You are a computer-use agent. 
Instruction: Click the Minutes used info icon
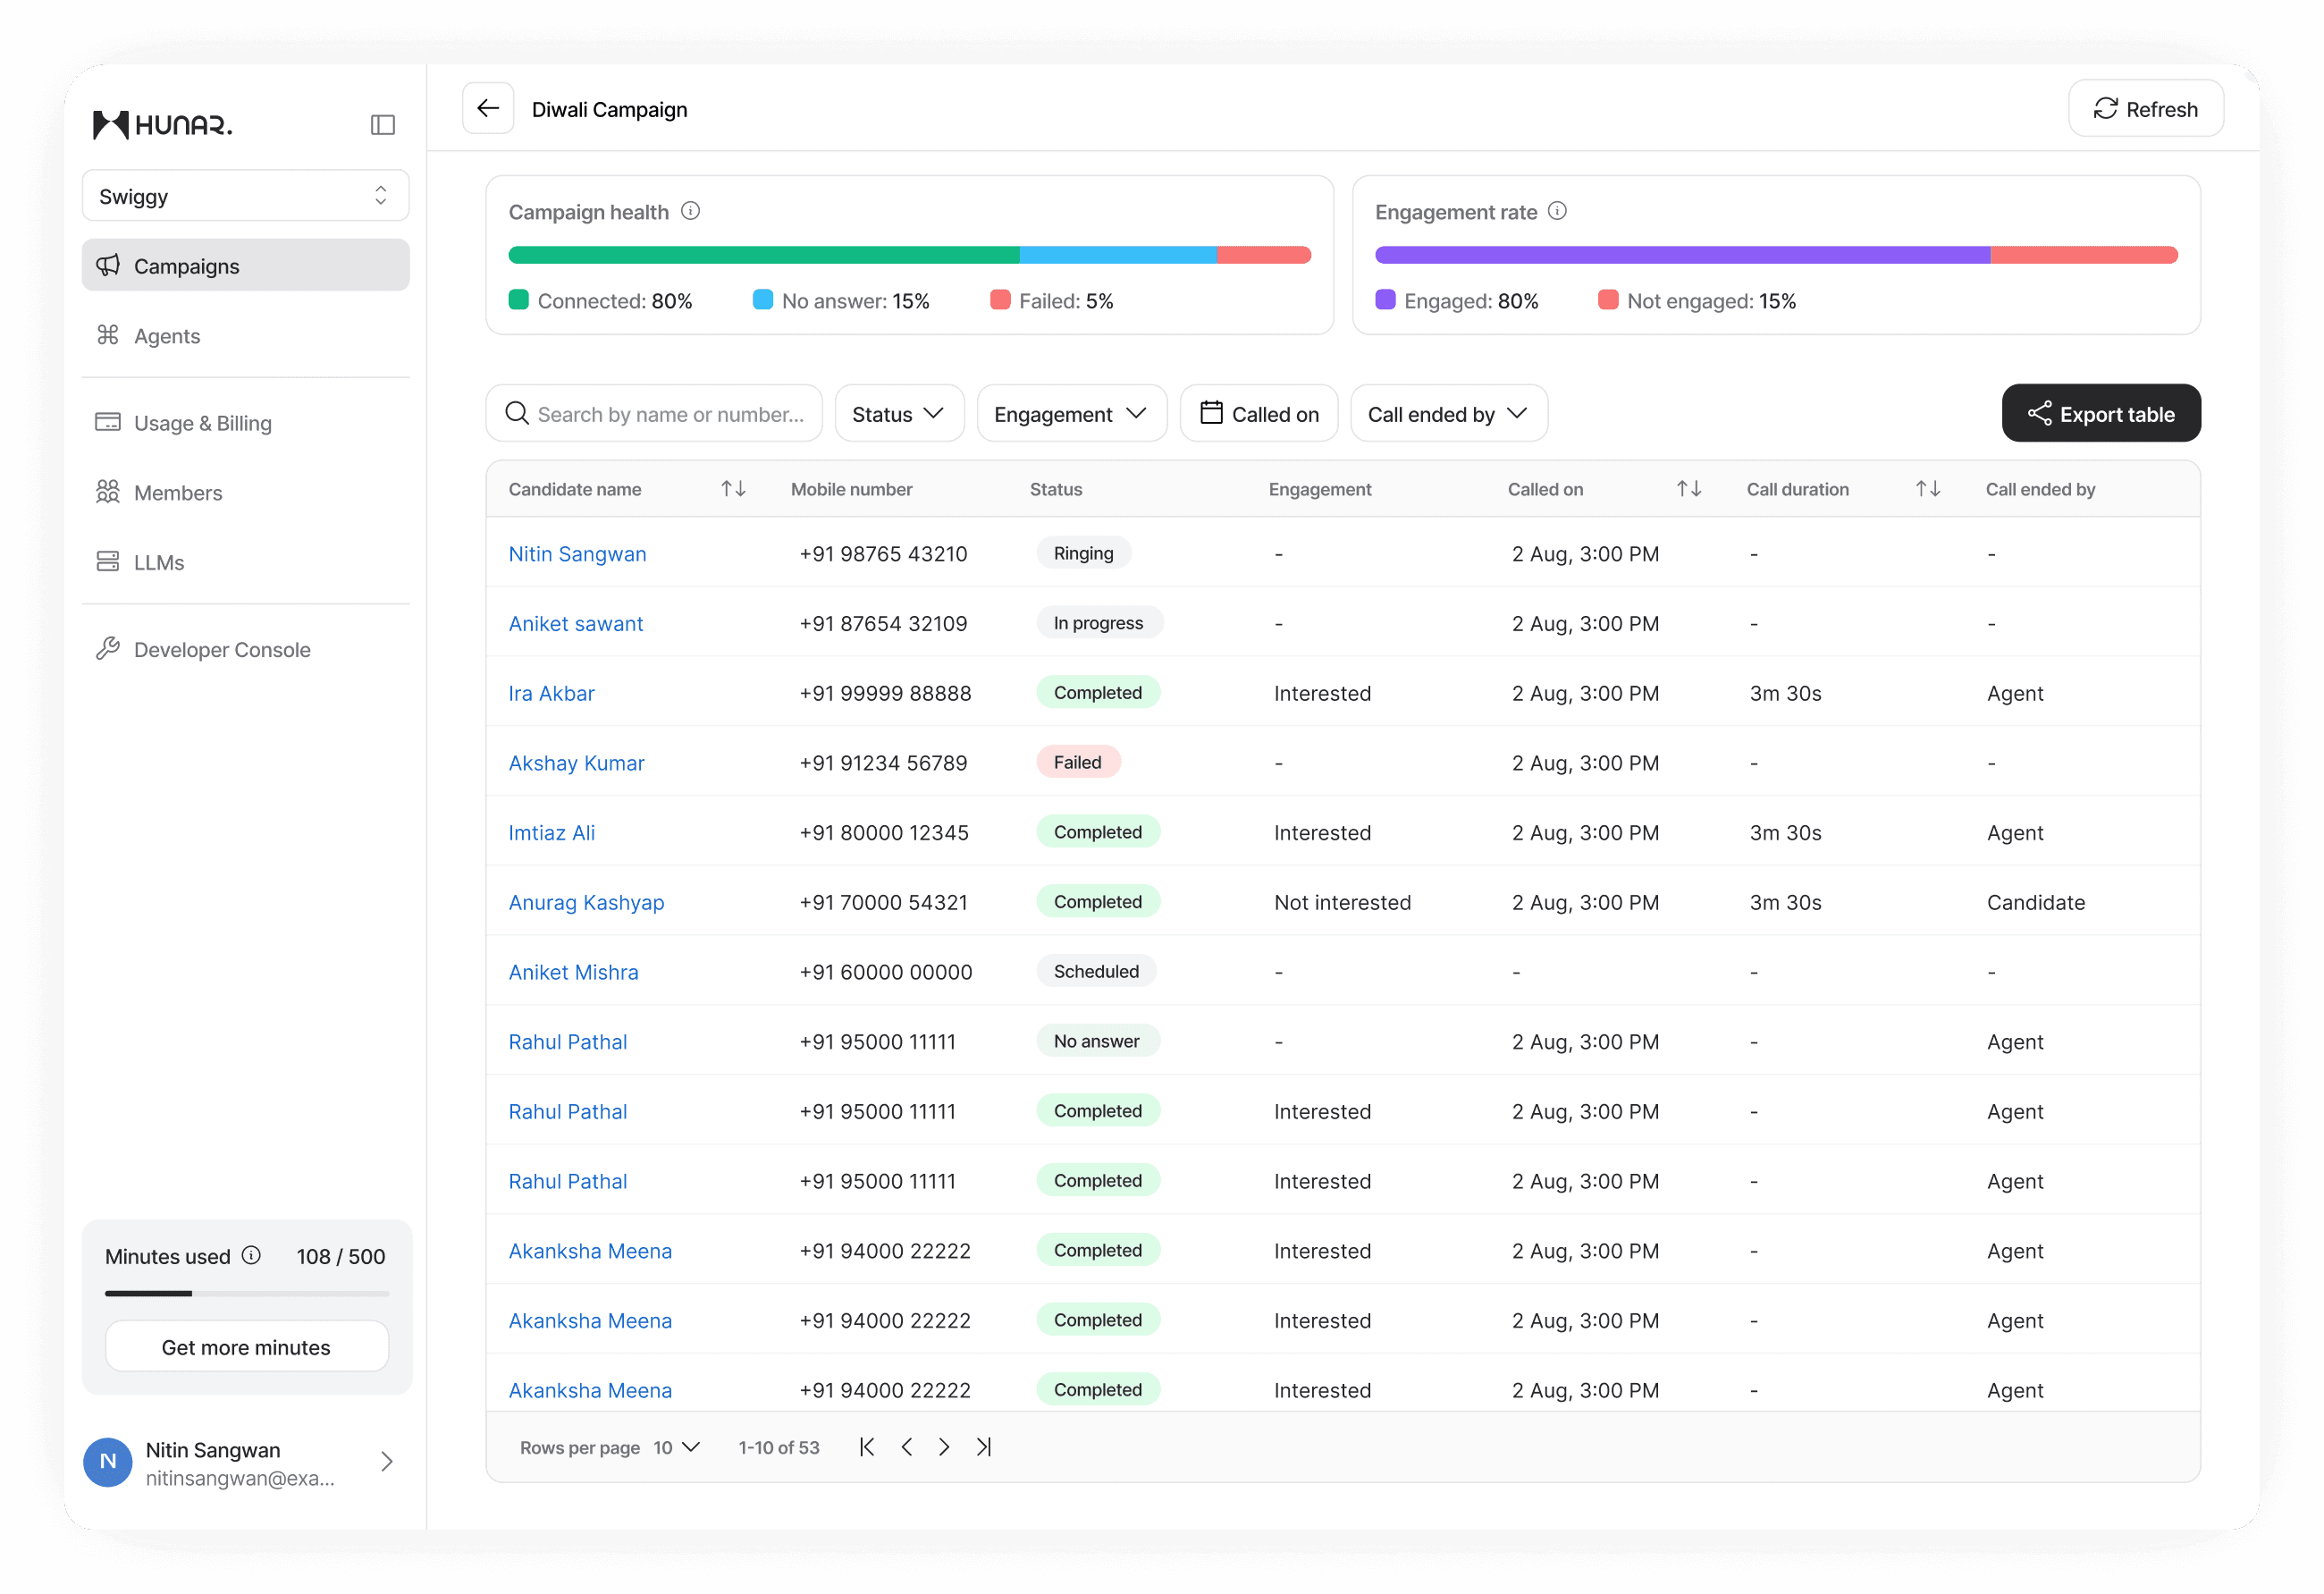[x=252, y=1255]
